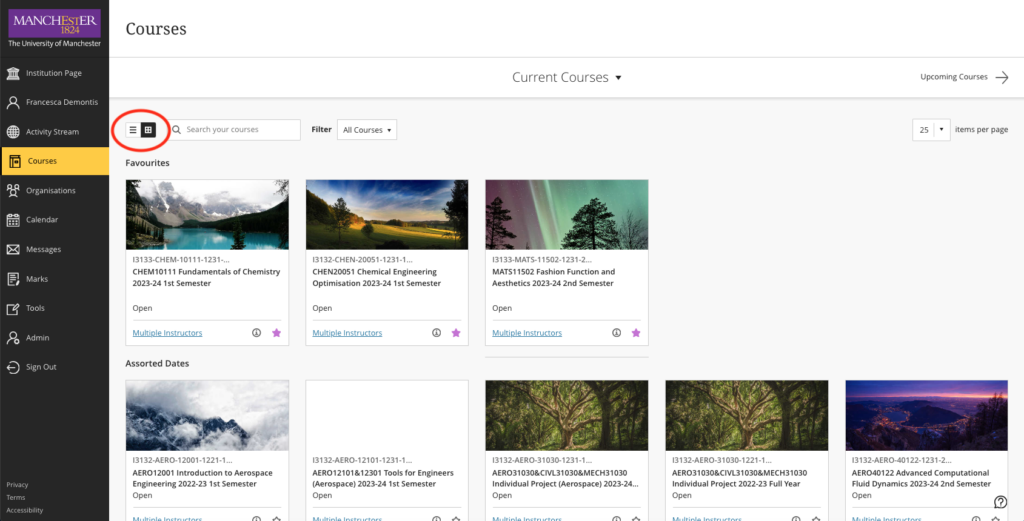The width and height of the screenshot is (1024, 521).
Task: Click the AERO40122 night city thumbnail
Action: pyautogui.click(x=927, y=415)
